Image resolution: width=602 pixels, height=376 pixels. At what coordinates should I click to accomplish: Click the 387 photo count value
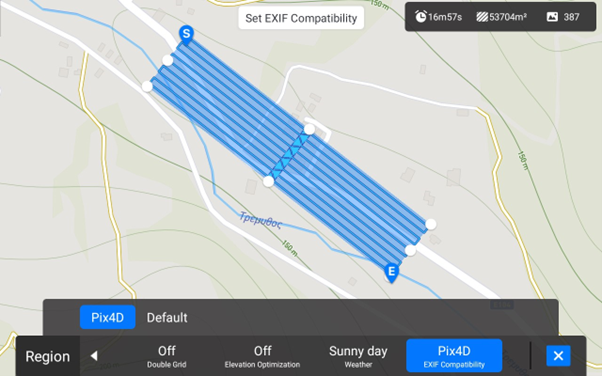tap(571, 17)
